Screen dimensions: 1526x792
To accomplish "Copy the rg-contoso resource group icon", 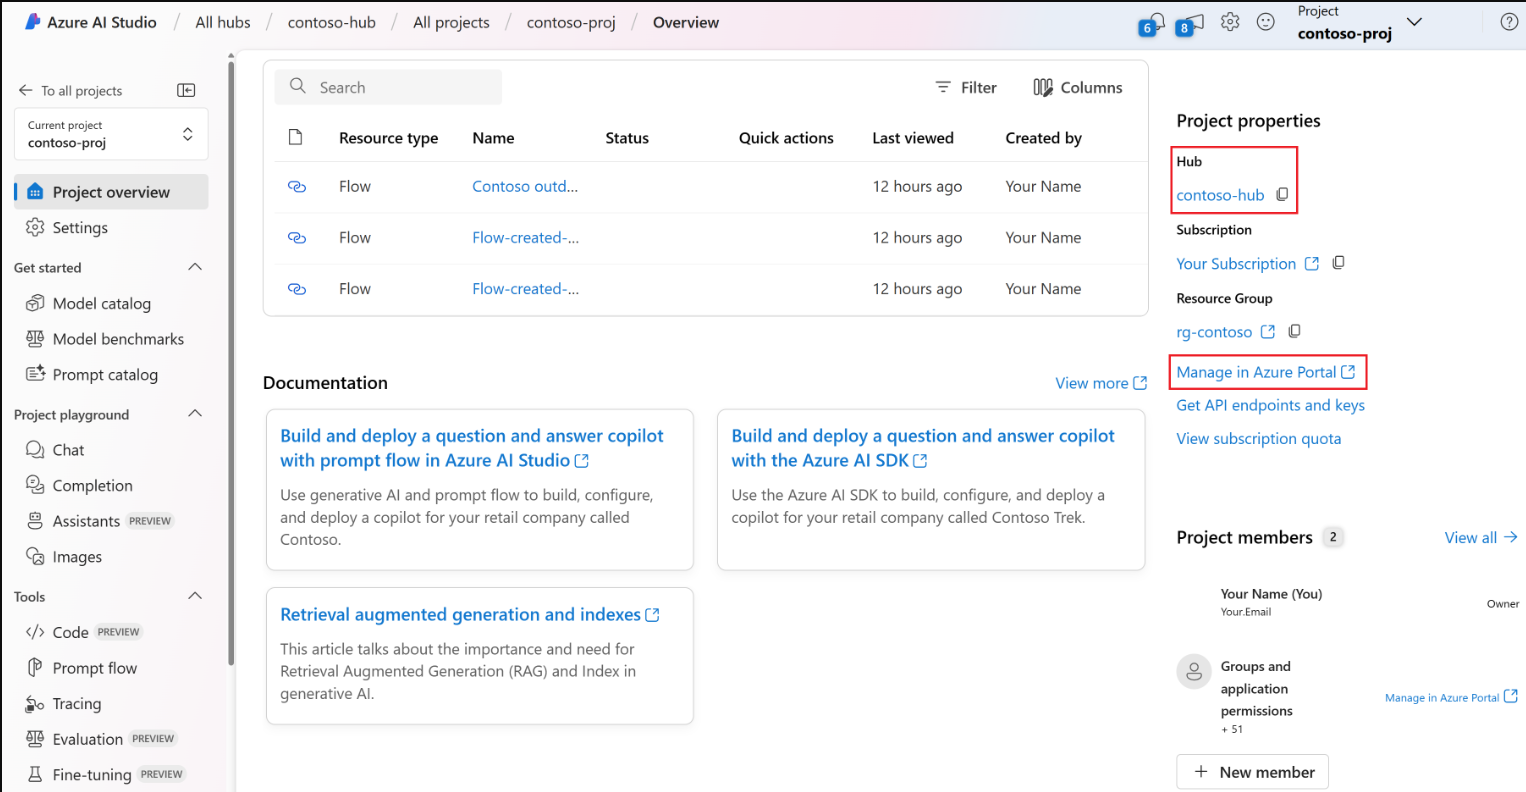I will (1294, 331).
